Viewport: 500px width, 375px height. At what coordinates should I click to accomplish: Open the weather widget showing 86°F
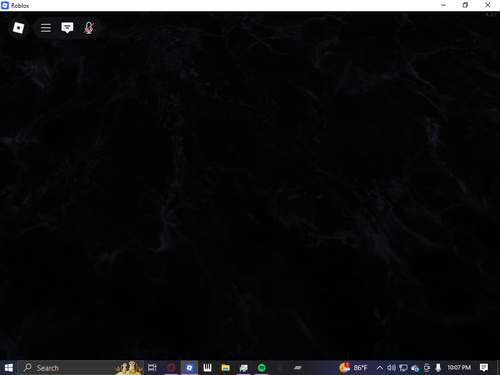click(353, 367)
